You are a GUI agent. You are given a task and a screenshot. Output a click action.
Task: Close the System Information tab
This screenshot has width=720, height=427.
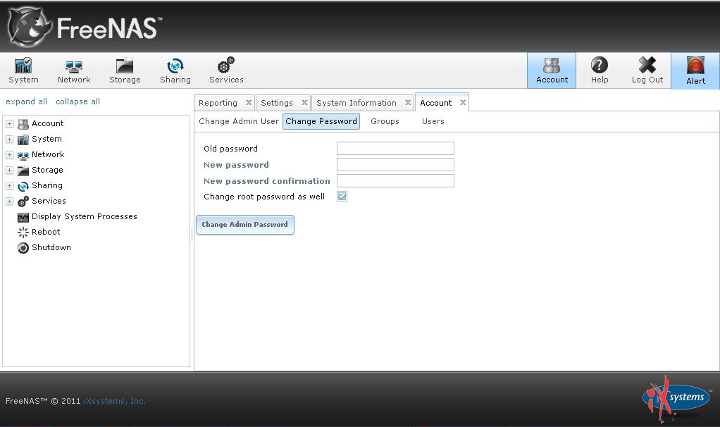tap(408, 102)
